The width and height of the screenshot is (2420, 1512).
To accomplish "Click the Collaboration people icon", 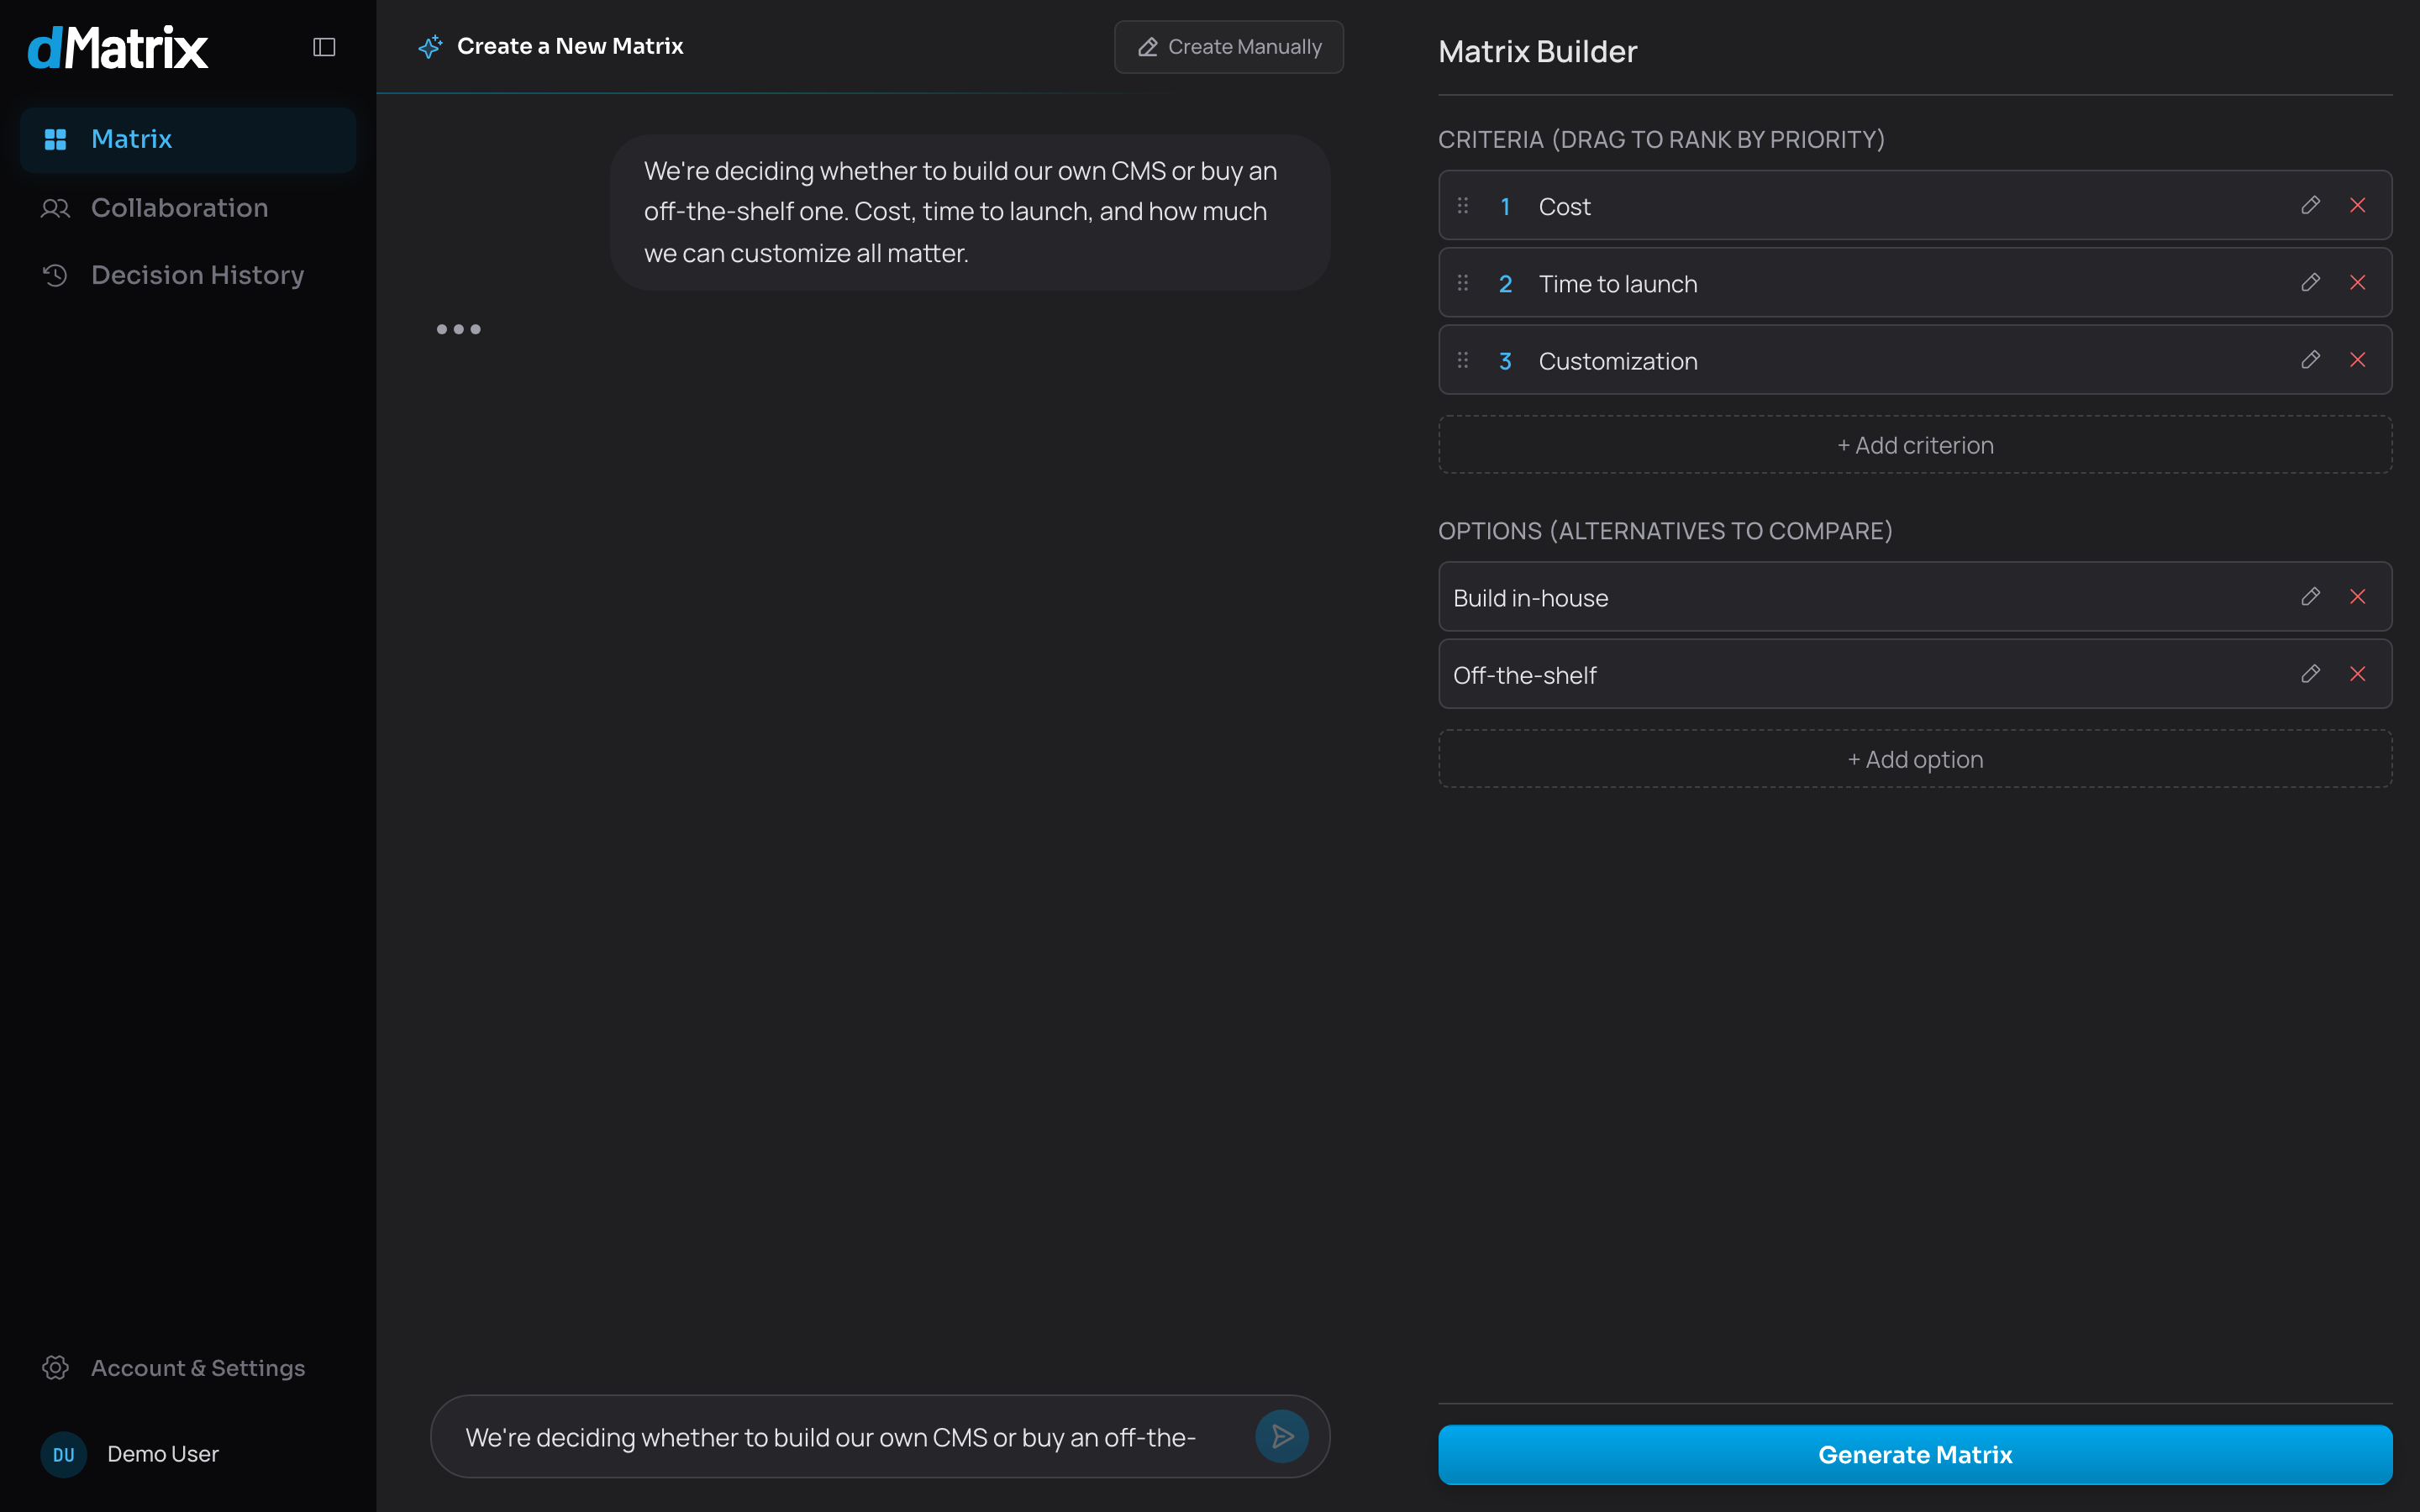I will coord(55,208).
